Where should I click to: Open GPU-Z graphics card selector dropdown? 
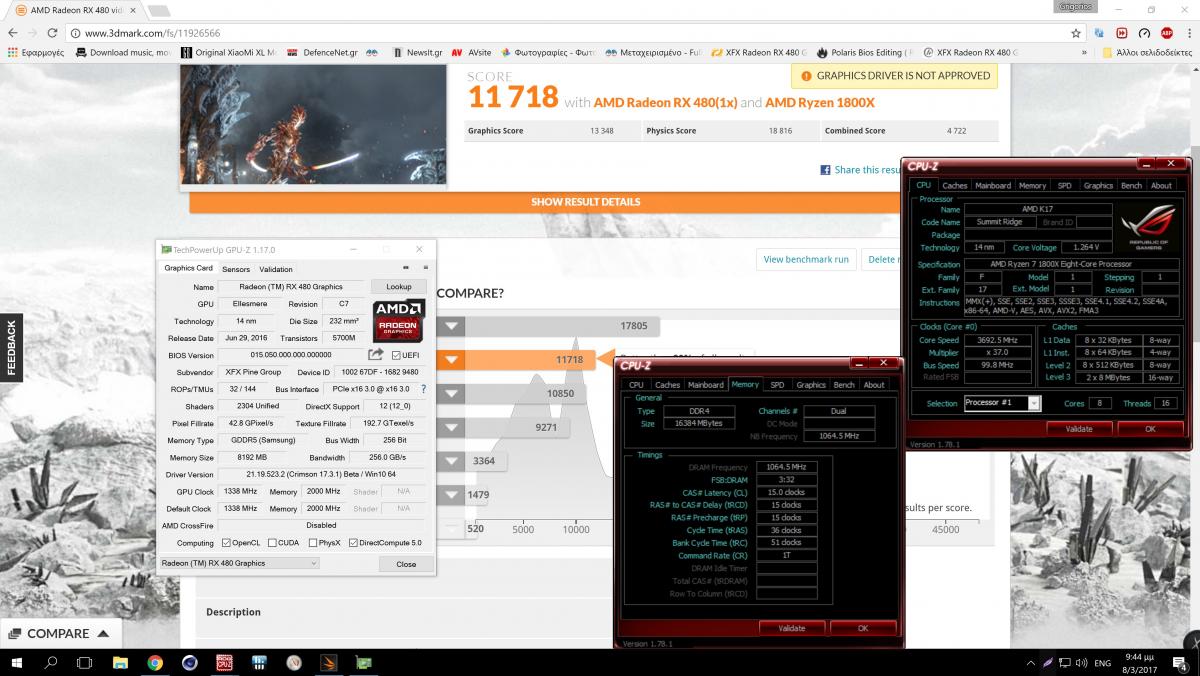click(x=239, y=563)
